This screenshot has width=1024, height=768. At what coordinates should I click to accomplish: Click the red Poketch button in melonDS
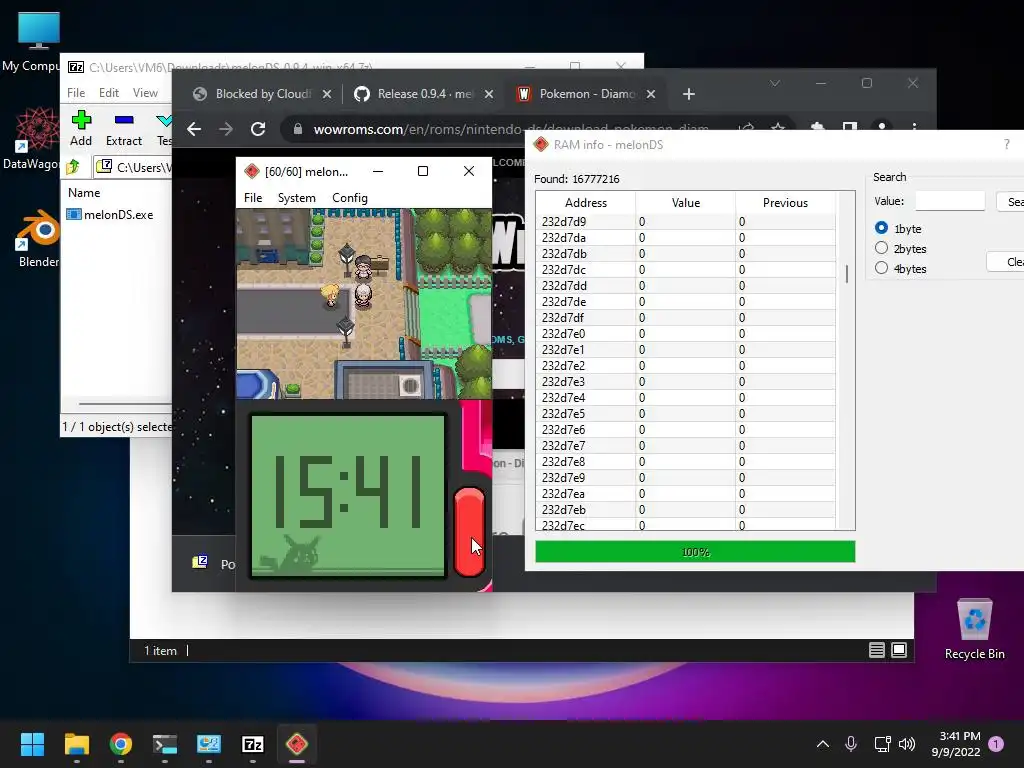click(469, 532)
